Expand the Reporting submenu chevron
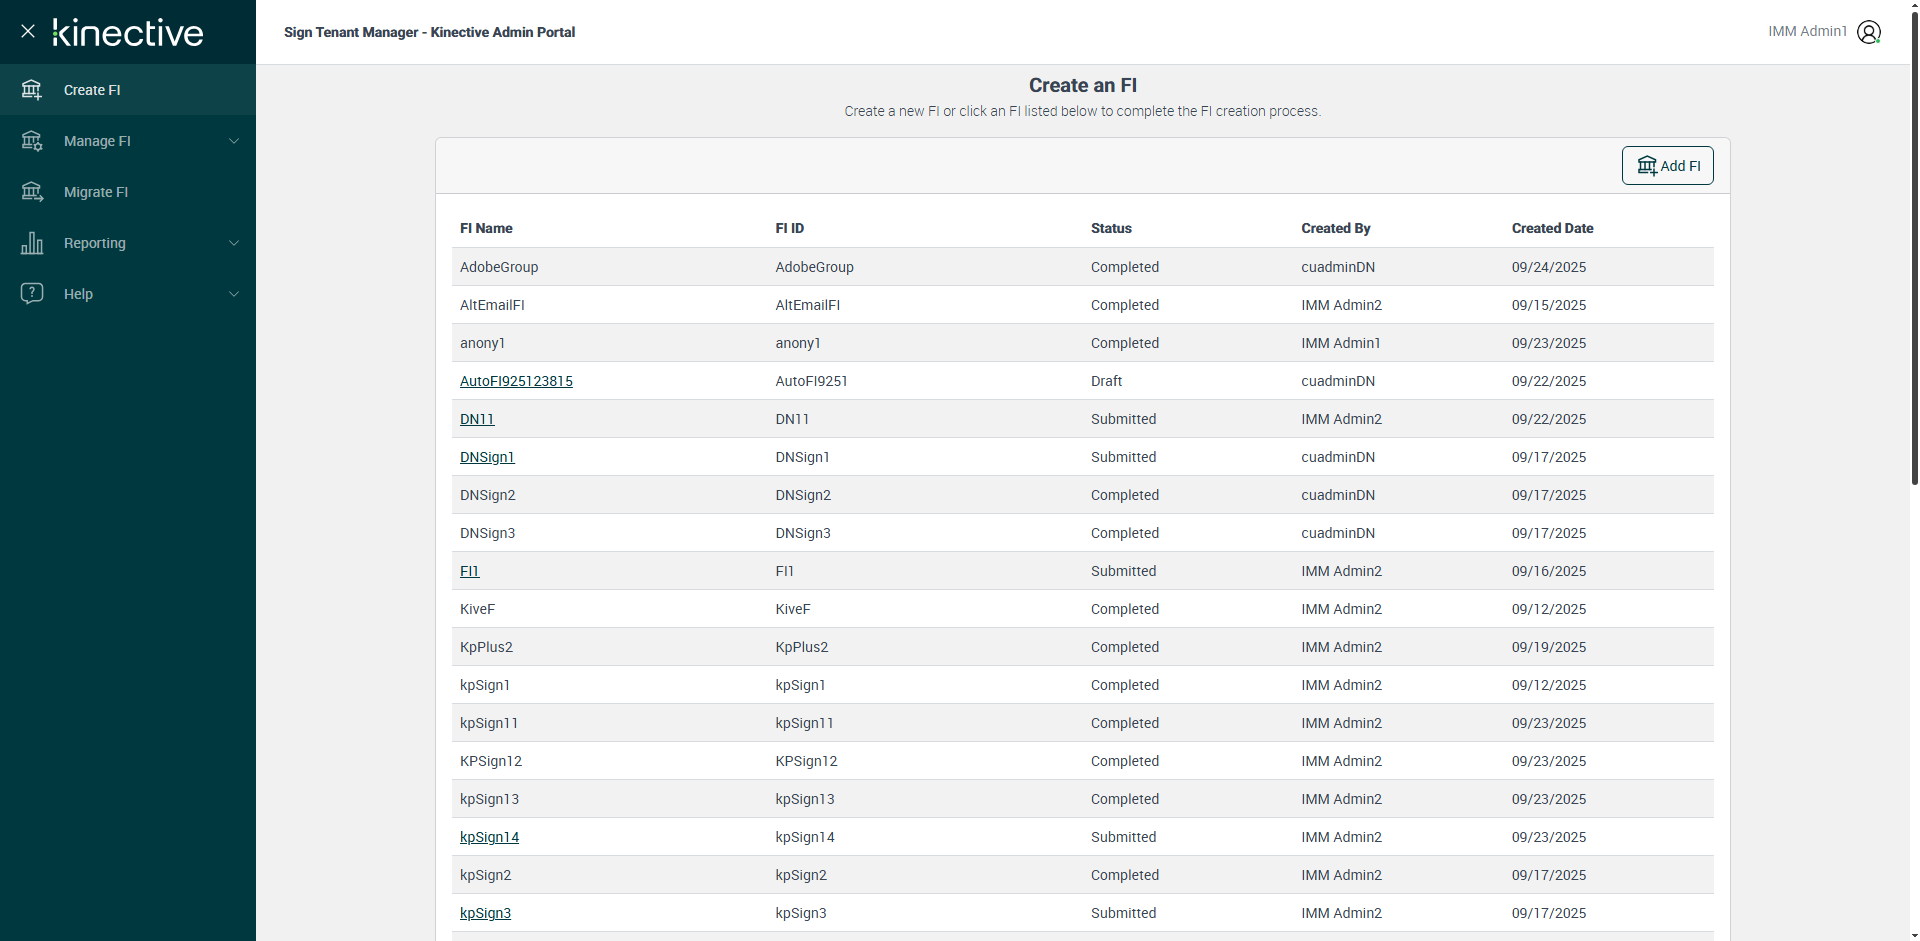 (x=234, y=243)
